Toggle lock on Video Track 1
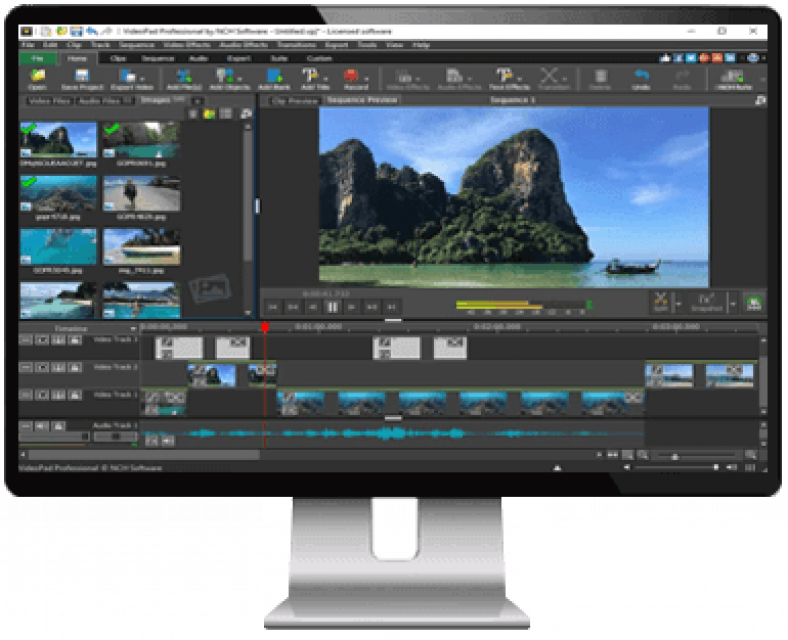788x640 pixels. [x=75, y=395]
